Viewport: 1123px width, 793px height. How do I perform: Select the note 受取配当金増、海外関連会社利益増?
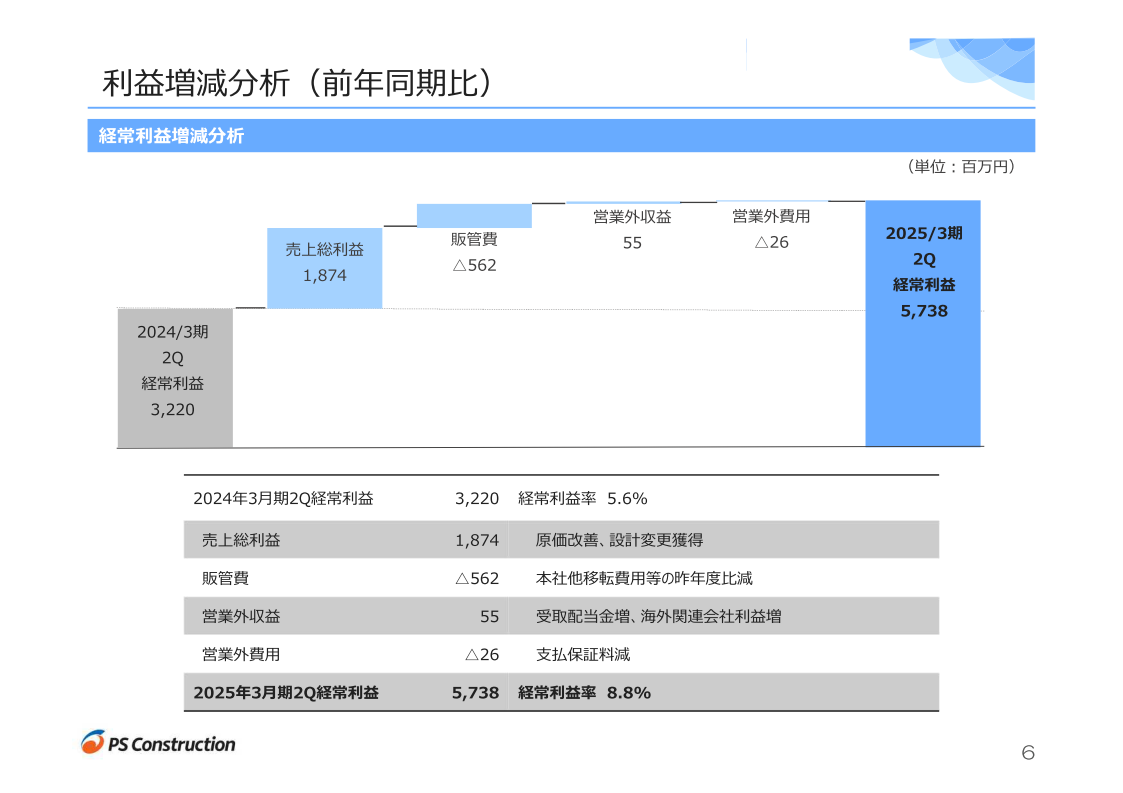[658, 616]
